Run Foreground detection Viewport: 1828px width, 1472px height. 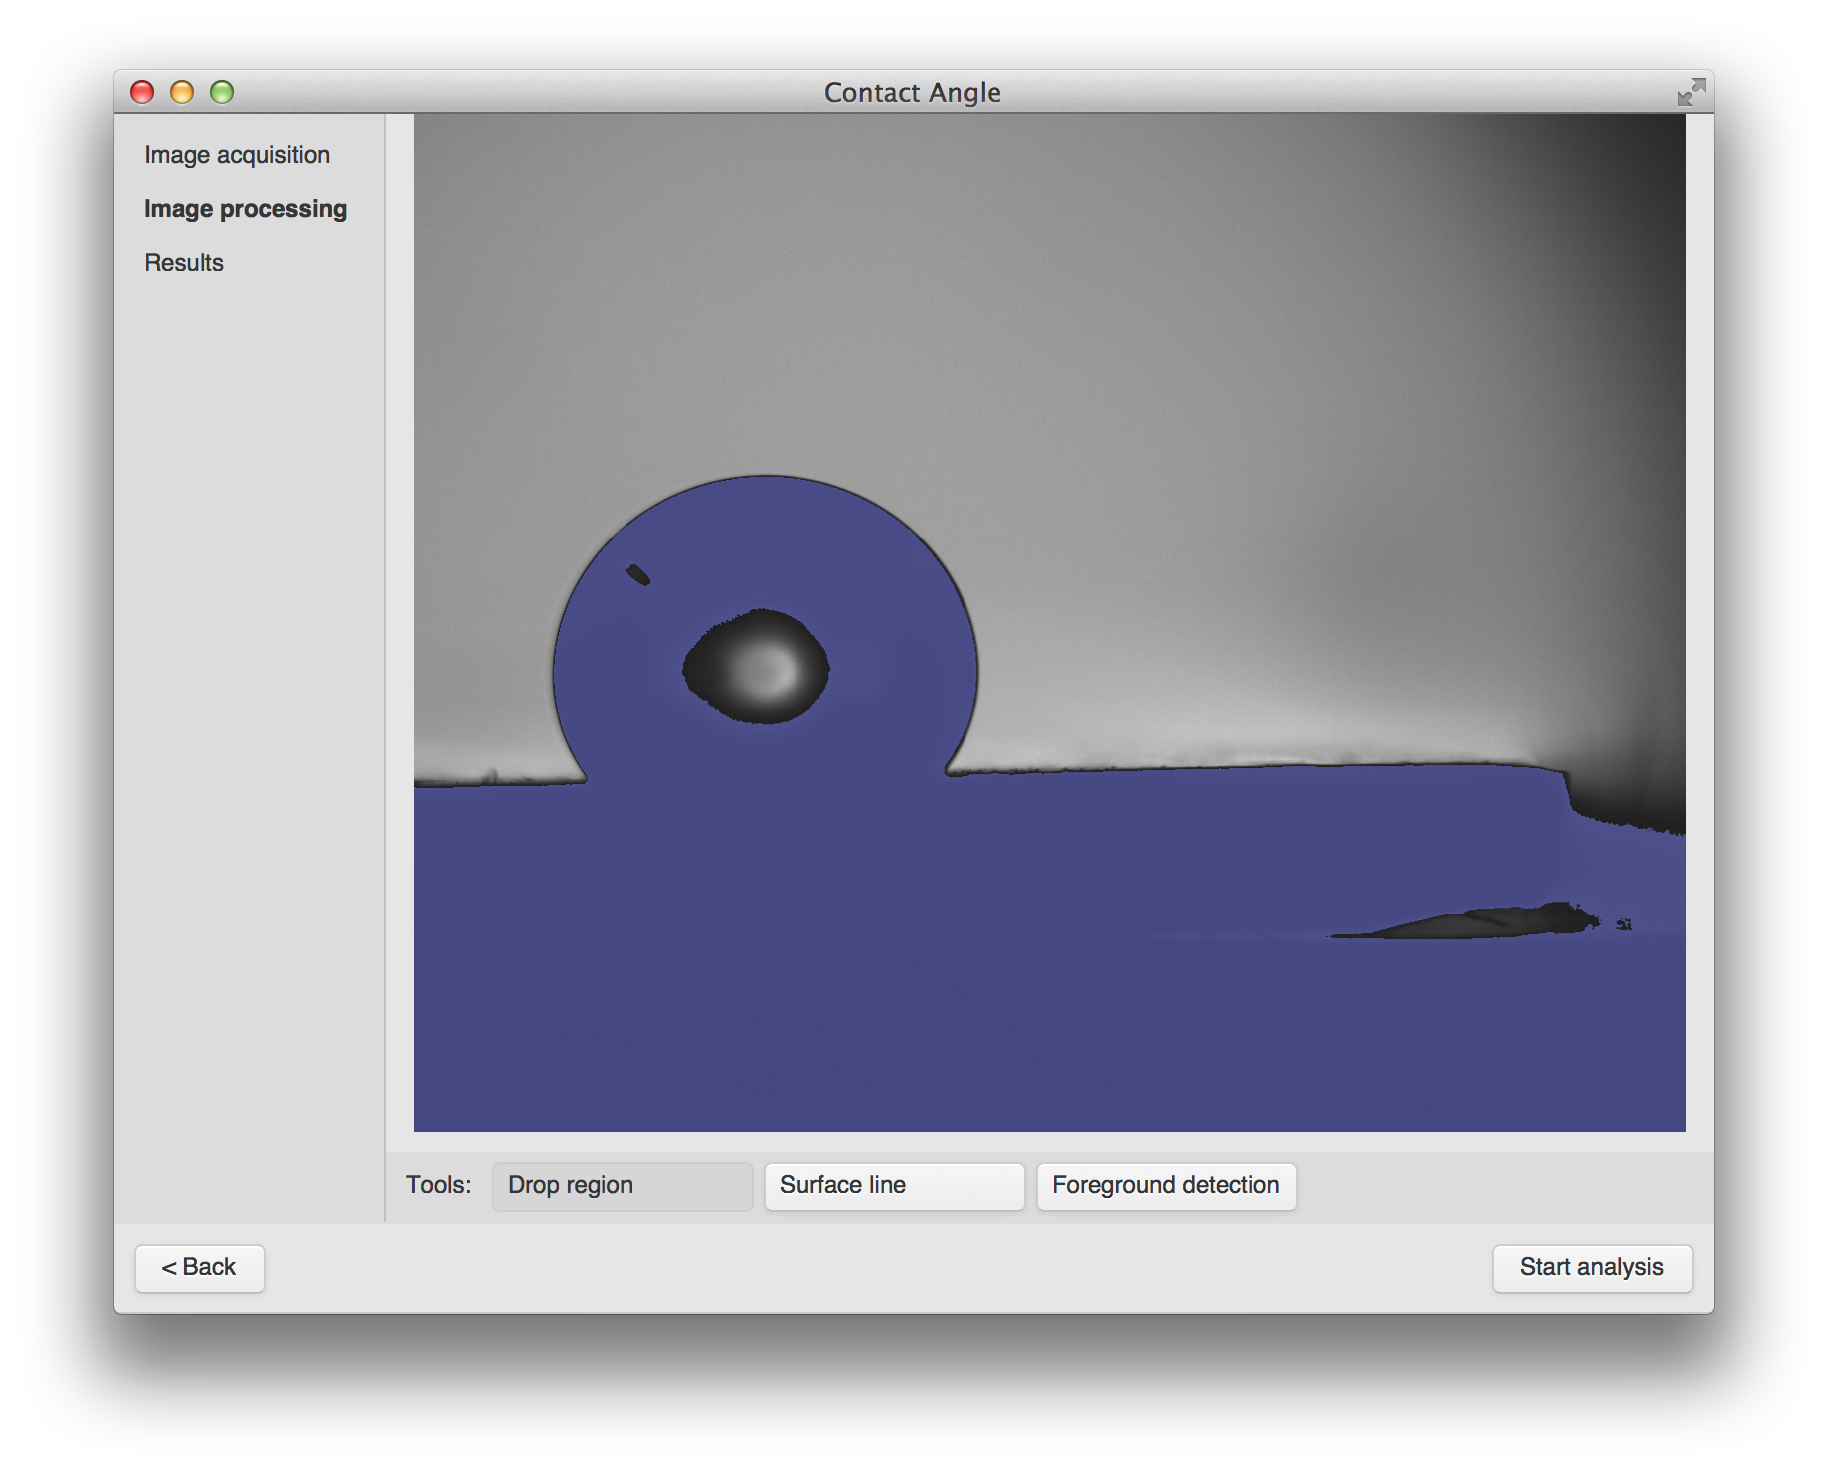[x=1166, y=1186]
